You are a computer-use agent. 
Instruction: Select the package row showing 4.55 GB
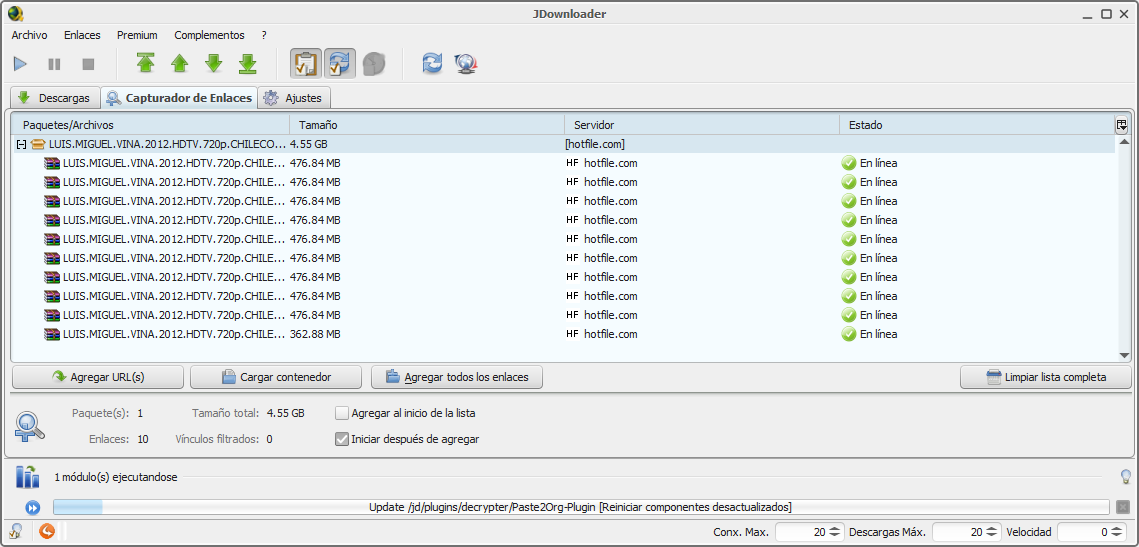point(564,144)
